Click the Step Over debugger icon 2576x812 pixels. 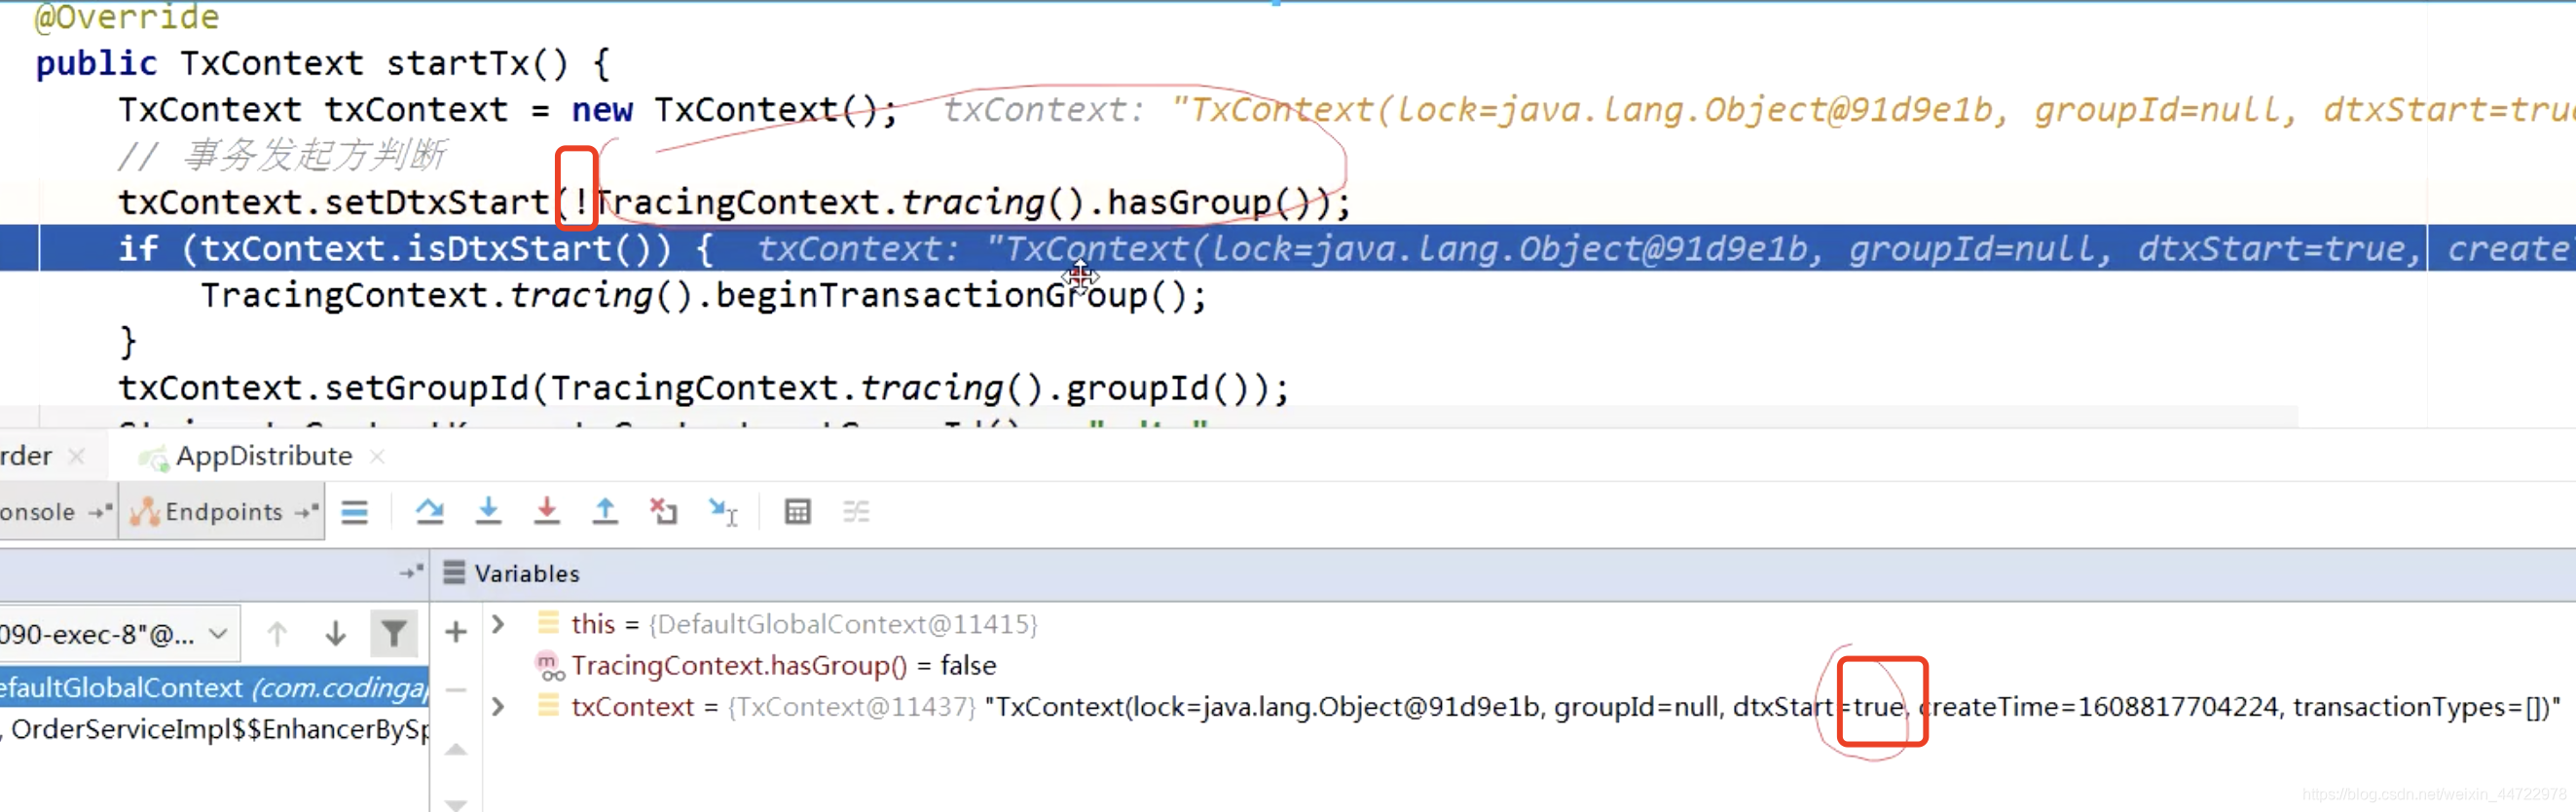pyautogui.click(x=430, y=512)
